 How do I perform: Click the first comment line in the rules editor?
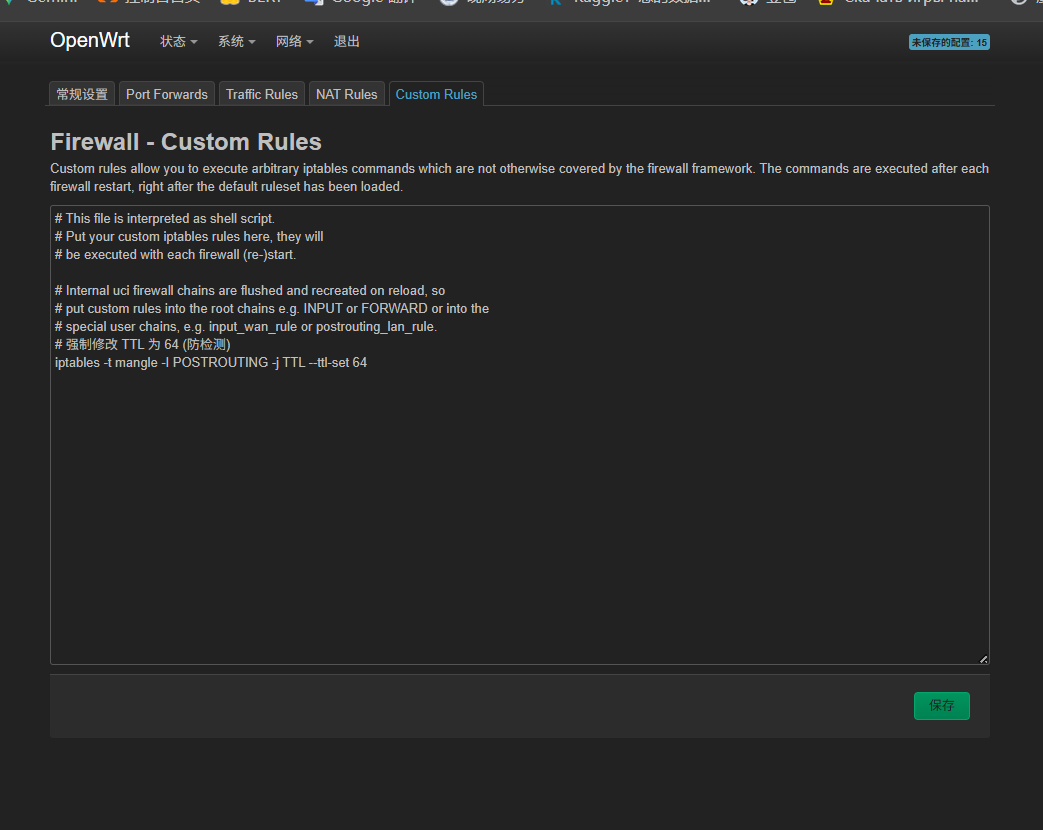coord(164,219)
